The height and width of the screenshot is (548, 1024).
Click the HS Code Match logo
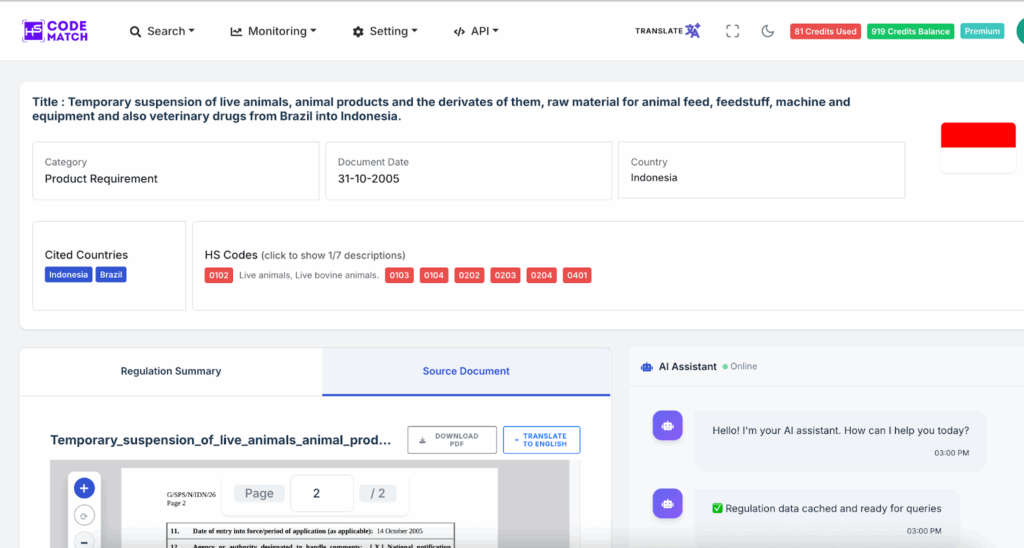coord(55,31)
